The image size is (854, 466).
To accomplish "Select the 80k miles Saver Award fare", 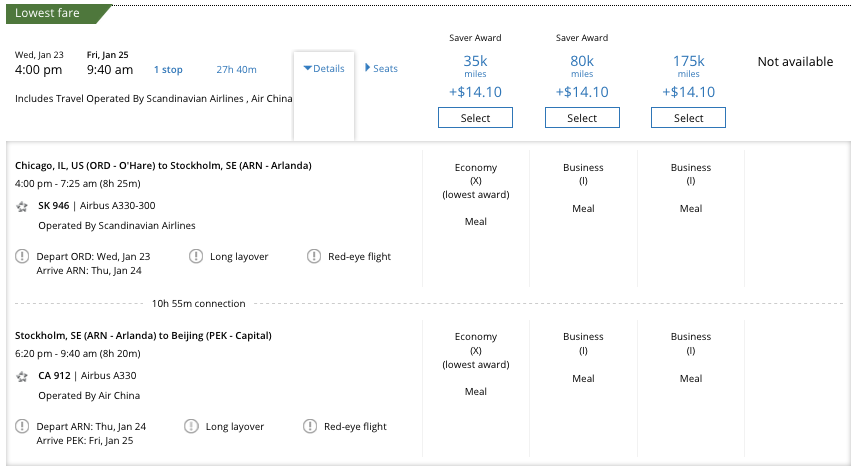I will coord(582,118).
